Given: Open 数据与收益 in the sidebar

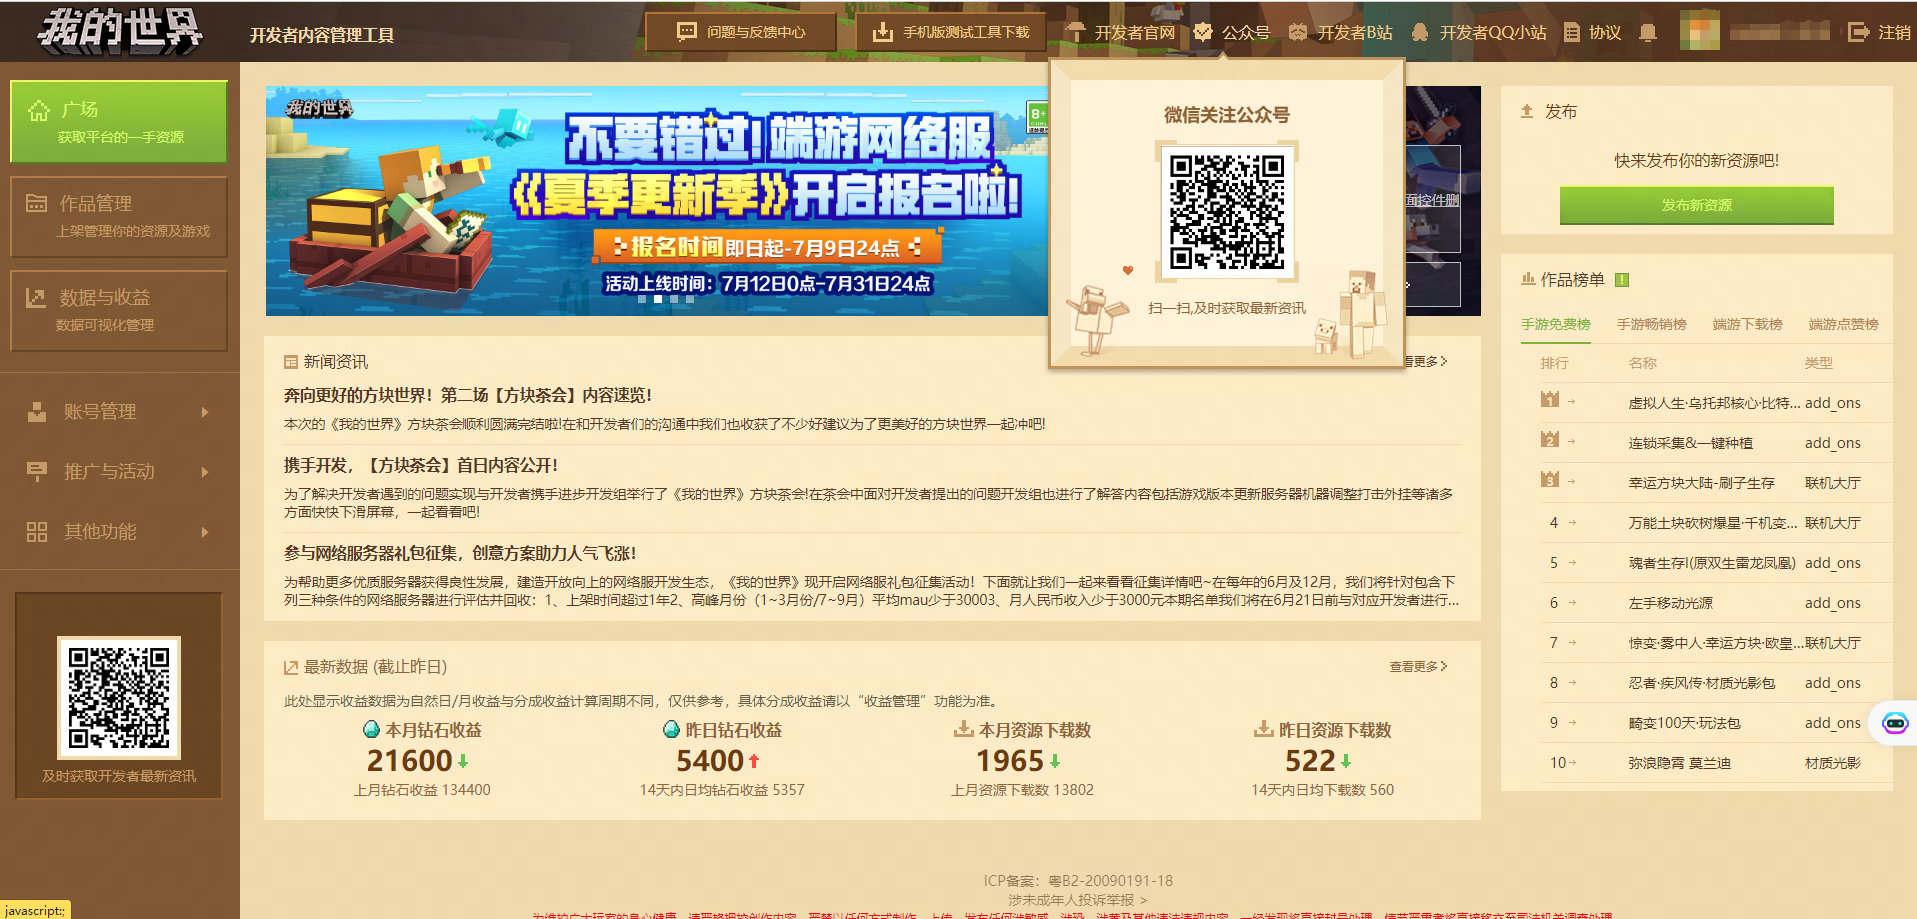Looking at the screenshot, I should 119,310.
